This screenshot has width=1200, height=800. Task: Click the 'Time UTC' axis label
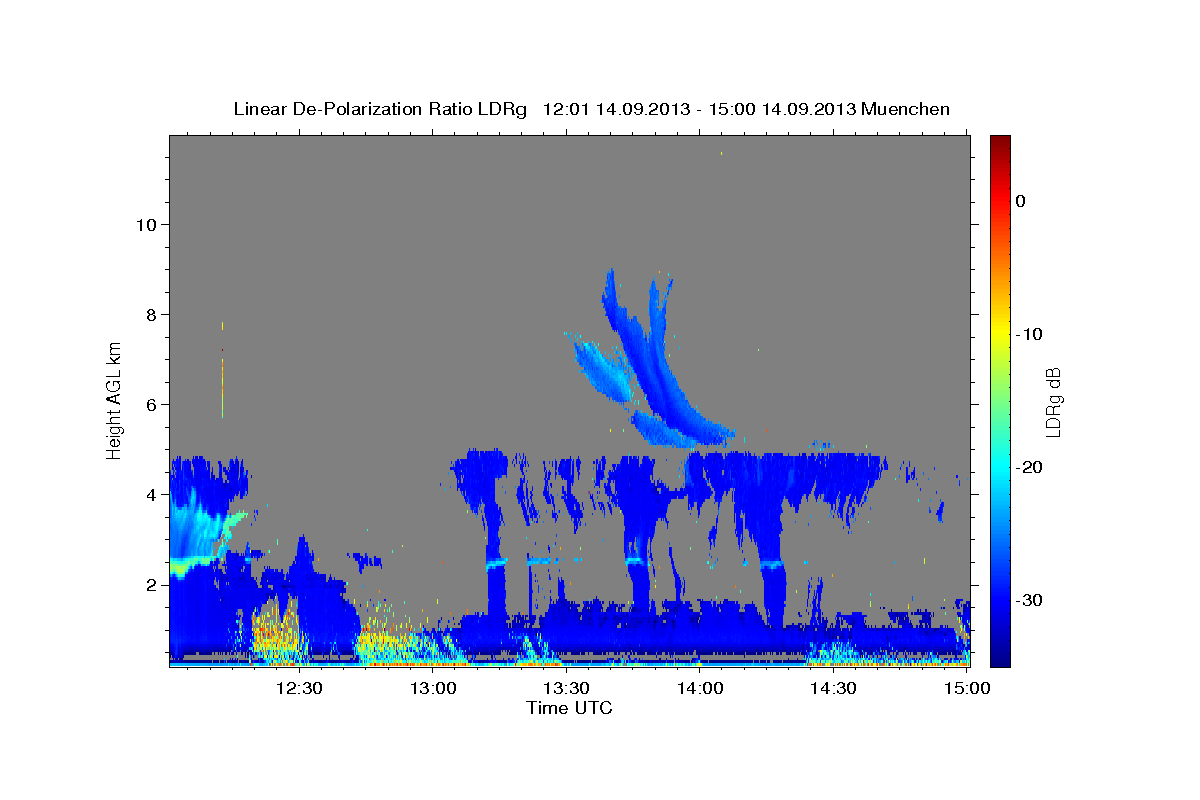[569, 708]
